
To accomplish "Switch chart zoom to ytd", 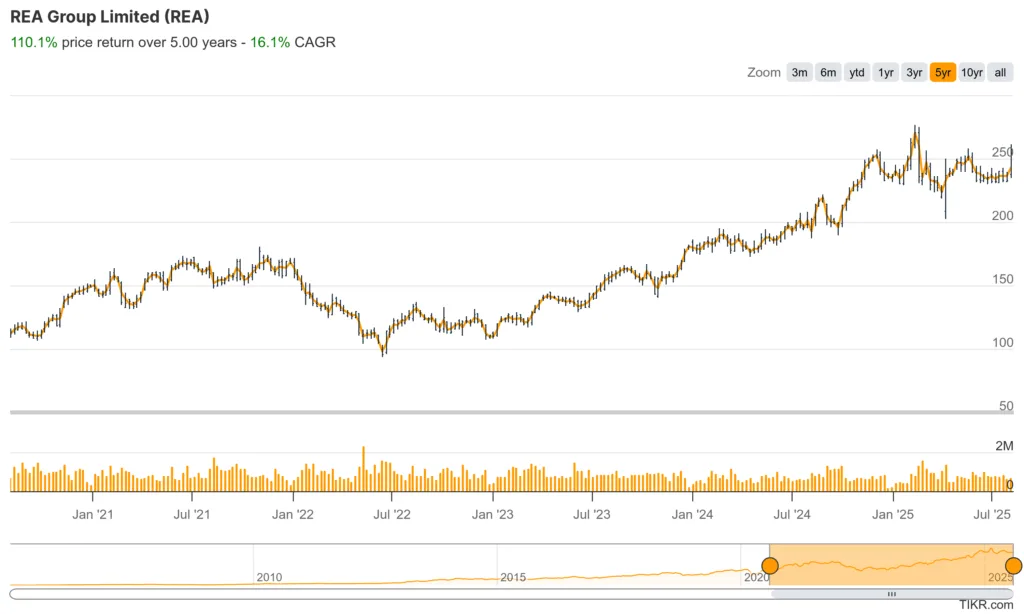I will point(857,72).
